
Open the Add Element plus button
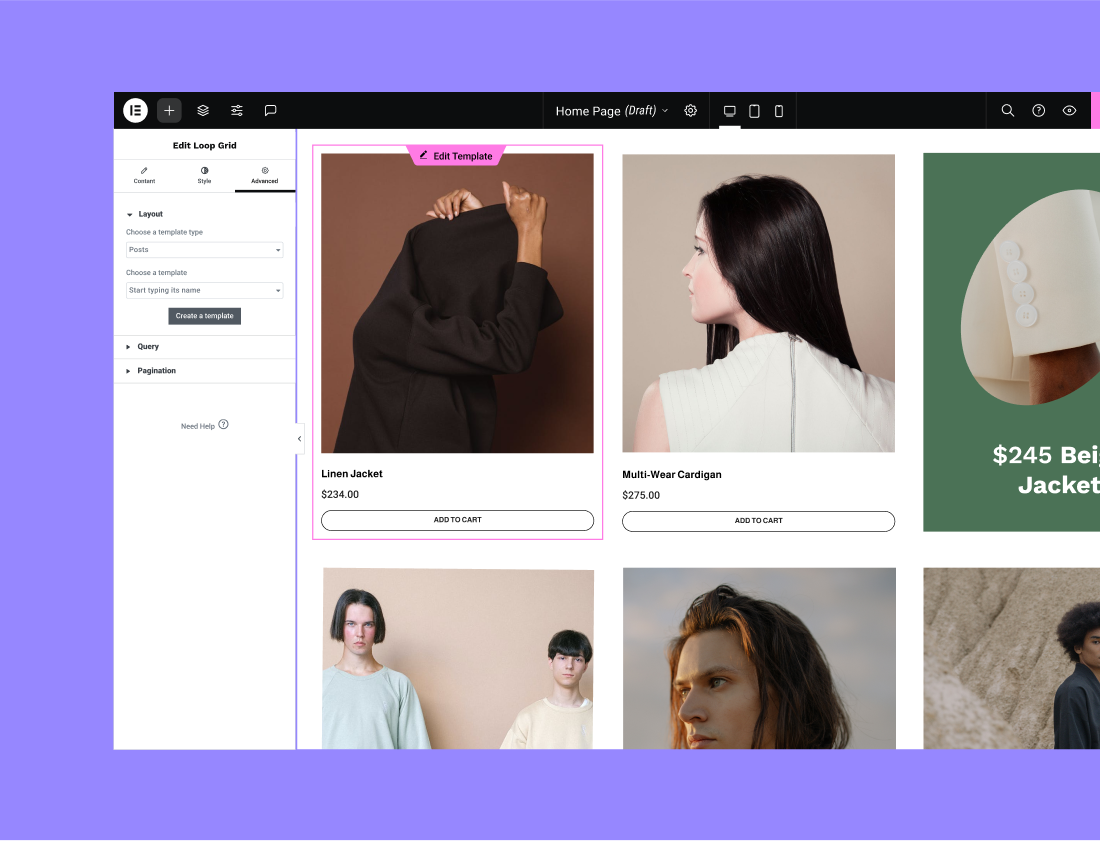click(169, 111)
